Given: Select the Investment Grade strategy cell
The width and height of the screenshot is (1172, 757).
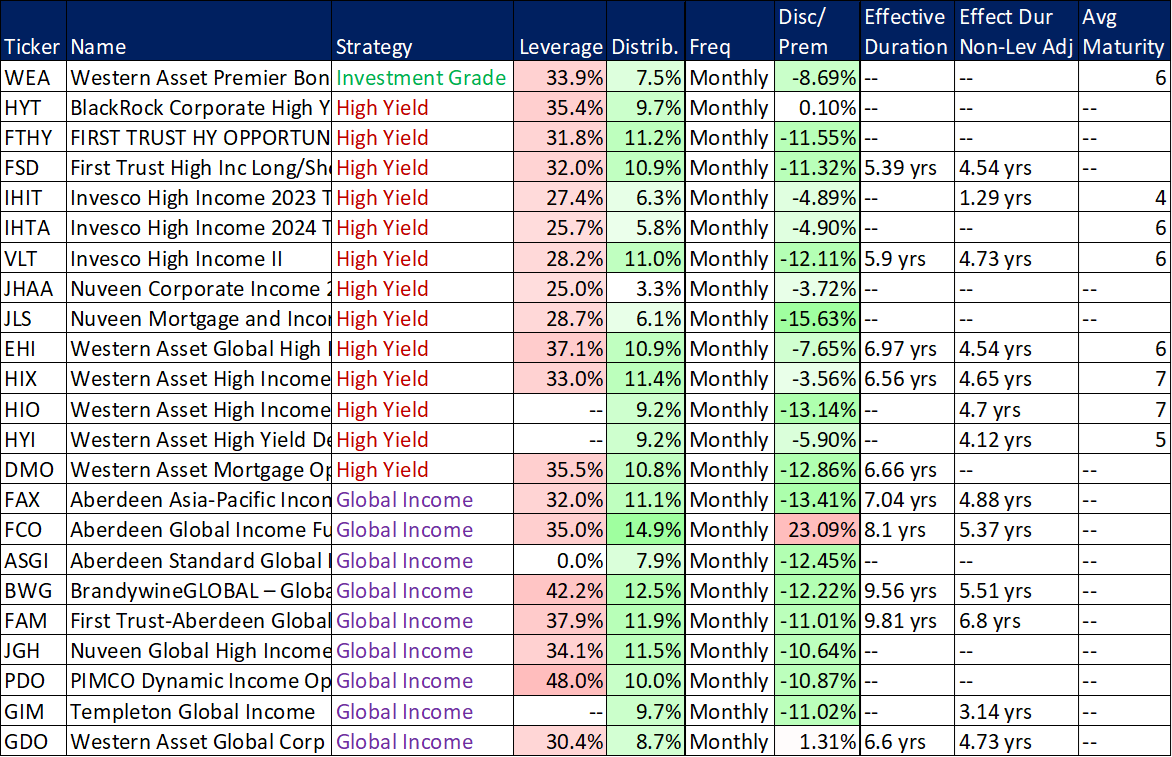Looking at the screenshot, I should [x=422, y=77].
